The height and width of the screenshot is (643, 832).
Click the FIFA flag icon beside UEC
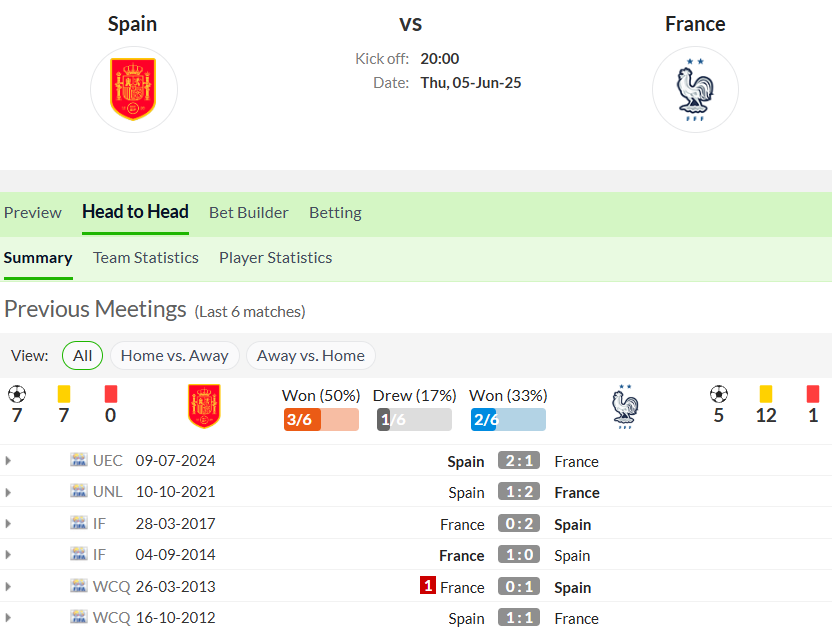[79, 459]
